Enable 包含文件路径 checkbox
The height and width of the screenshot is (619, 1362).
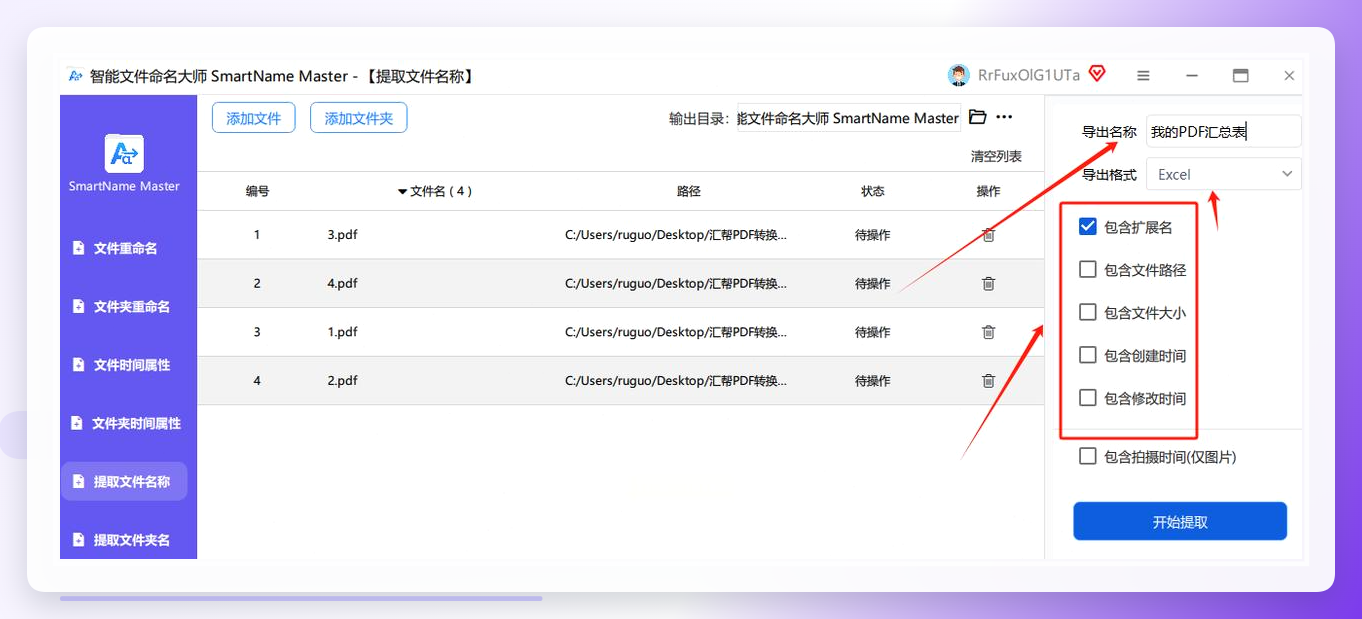[1088, 269]
